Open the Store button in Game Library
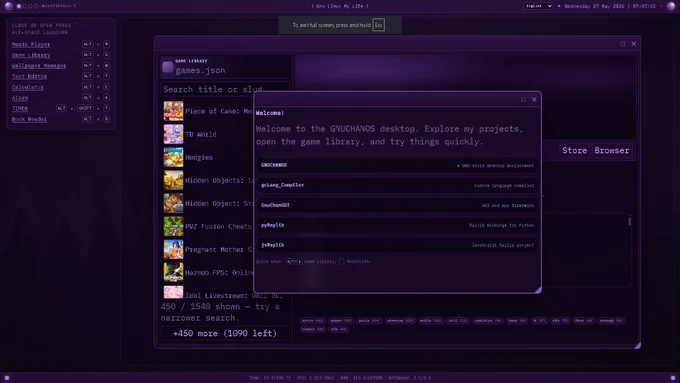 [574, 151]
